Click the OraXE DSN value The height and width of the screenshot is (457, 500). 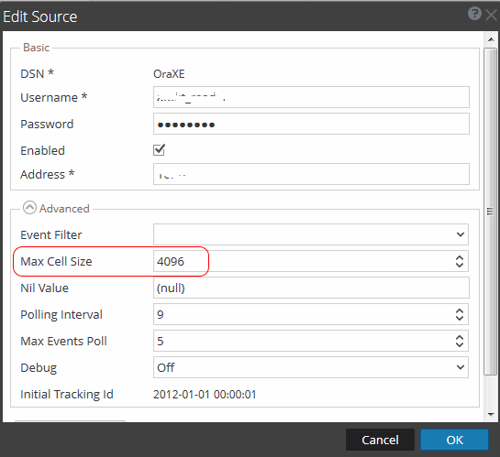coord(169,74)
